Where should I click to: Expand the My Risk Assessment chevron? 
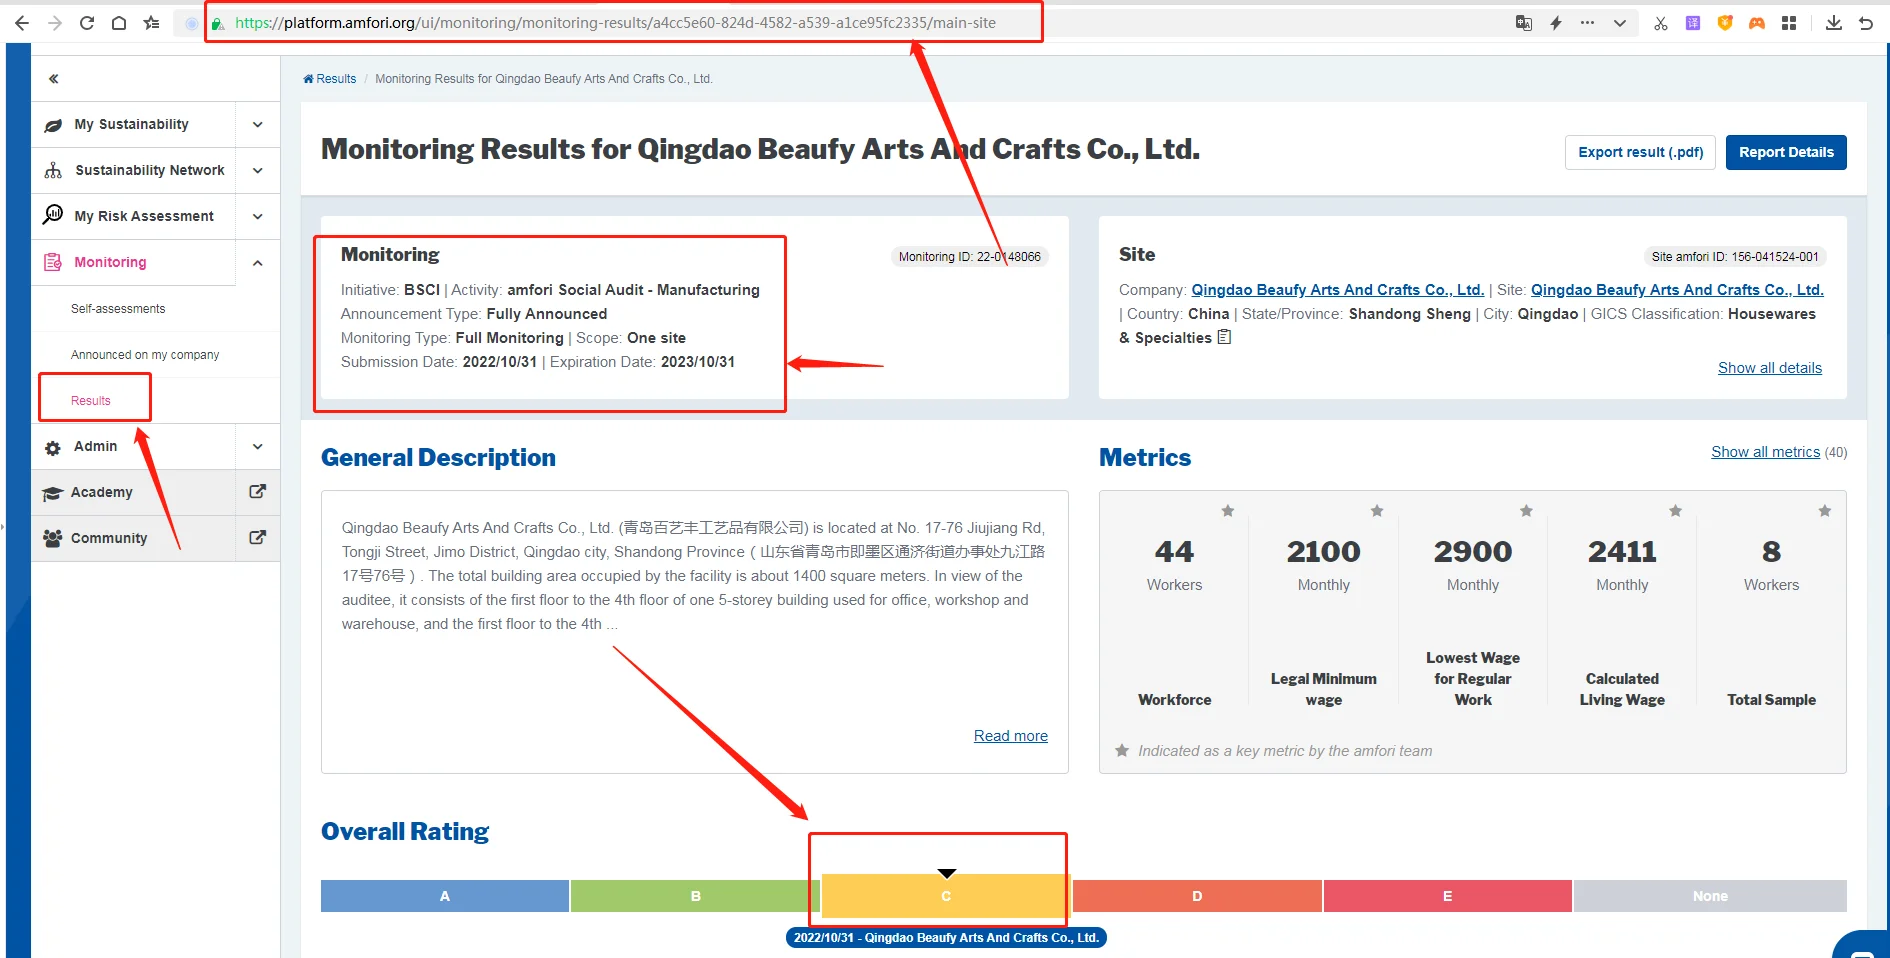click(x=258, y=216)
